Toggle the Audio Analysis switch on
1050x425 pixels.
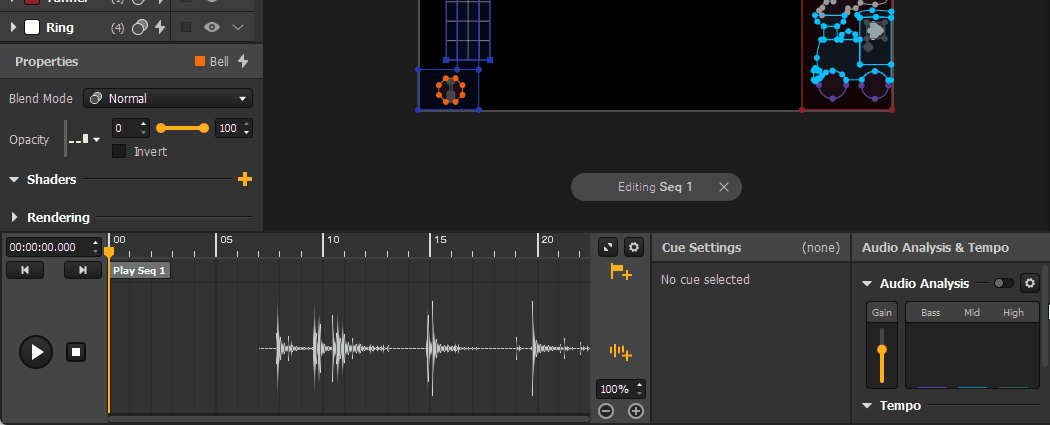pos(1003,283)
